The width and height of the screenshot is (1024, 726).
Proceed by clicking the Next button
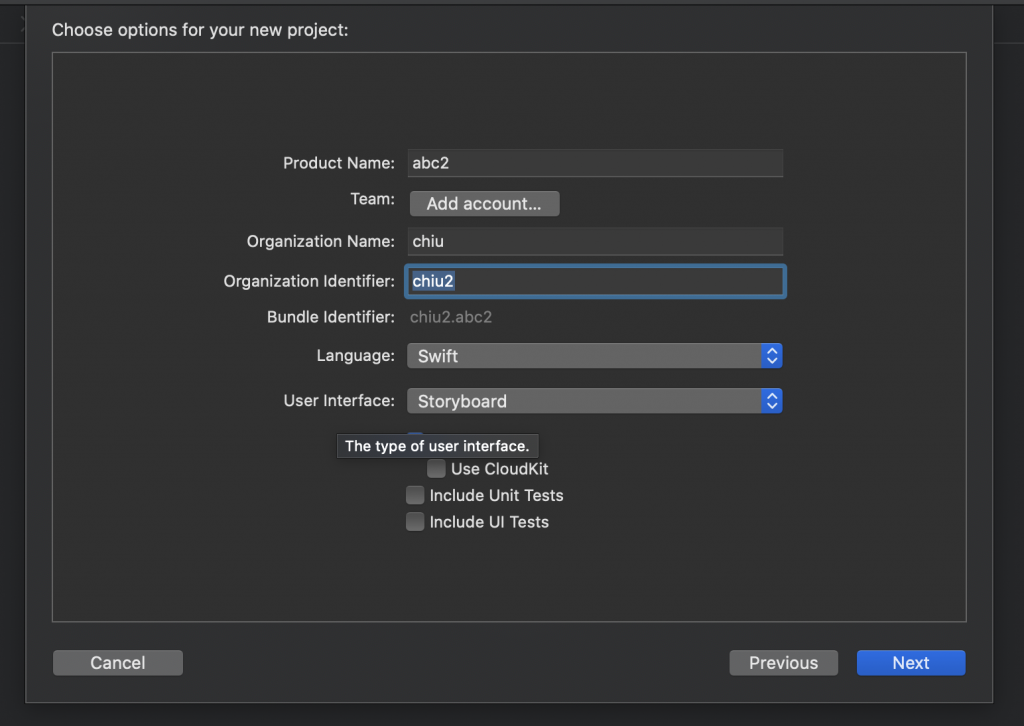point(911,663)
